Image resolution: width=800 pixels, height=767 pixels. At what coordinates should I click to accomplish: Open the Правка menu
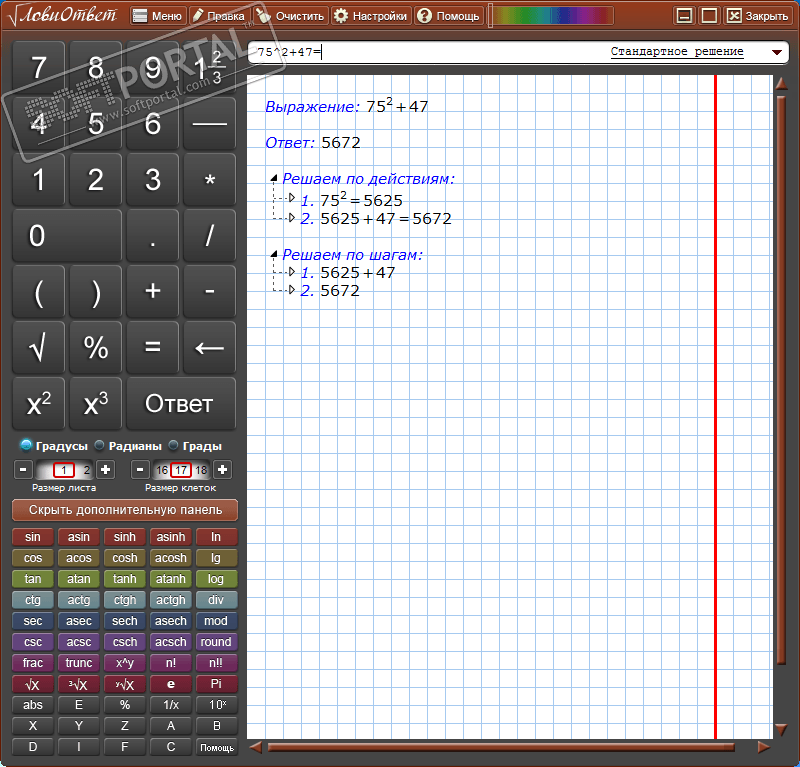pyautogui.click(x=219, y=16)
